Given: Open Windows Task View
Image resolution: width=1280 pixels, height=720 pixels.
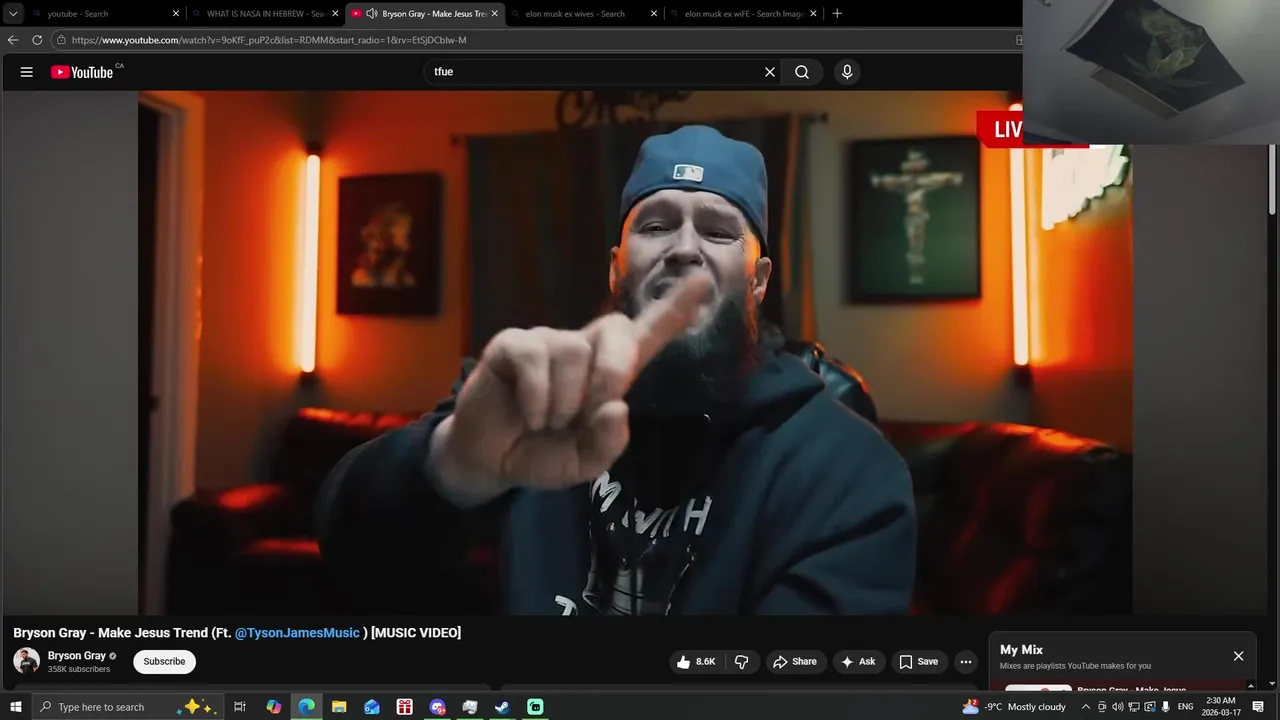Looking at the screenshot, I should 240,707.
